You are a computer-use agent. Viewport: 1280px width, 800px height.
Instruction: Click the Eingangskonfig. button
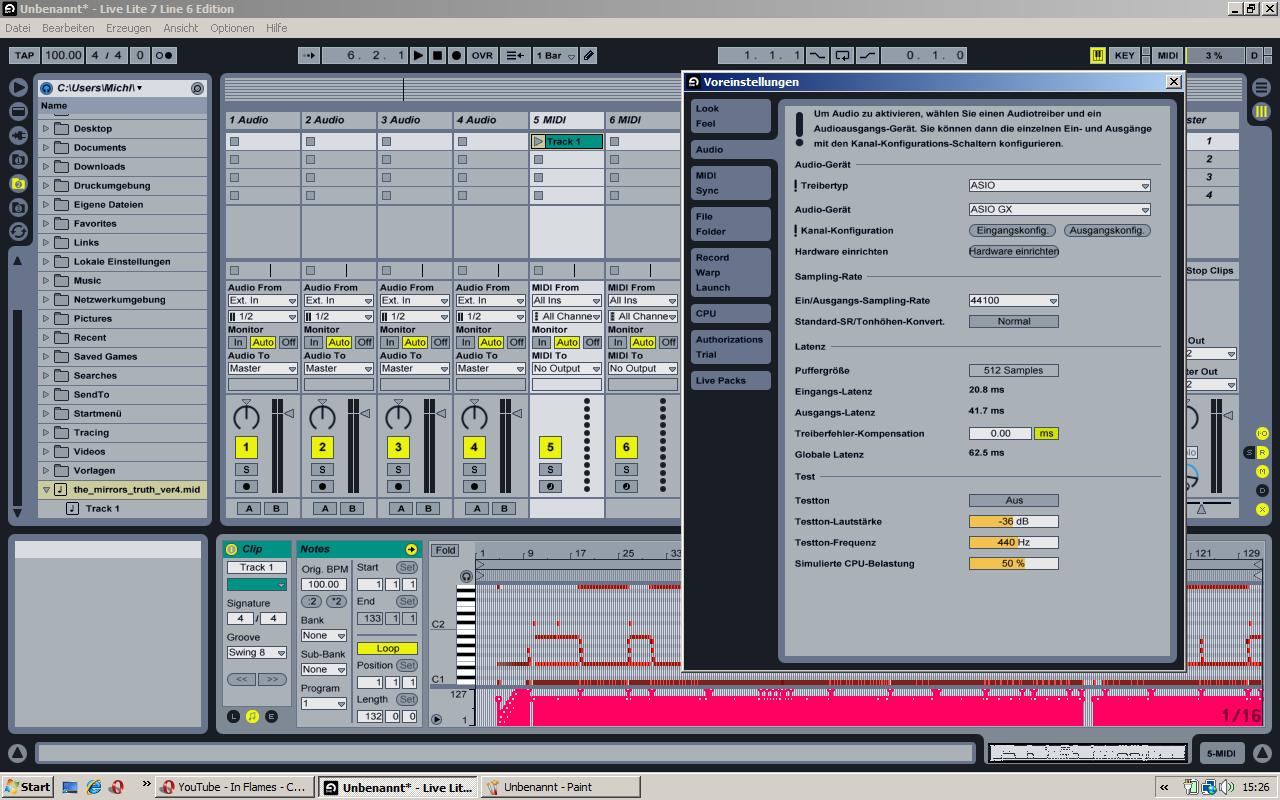pyautogui.click(x=1012, y=230)
